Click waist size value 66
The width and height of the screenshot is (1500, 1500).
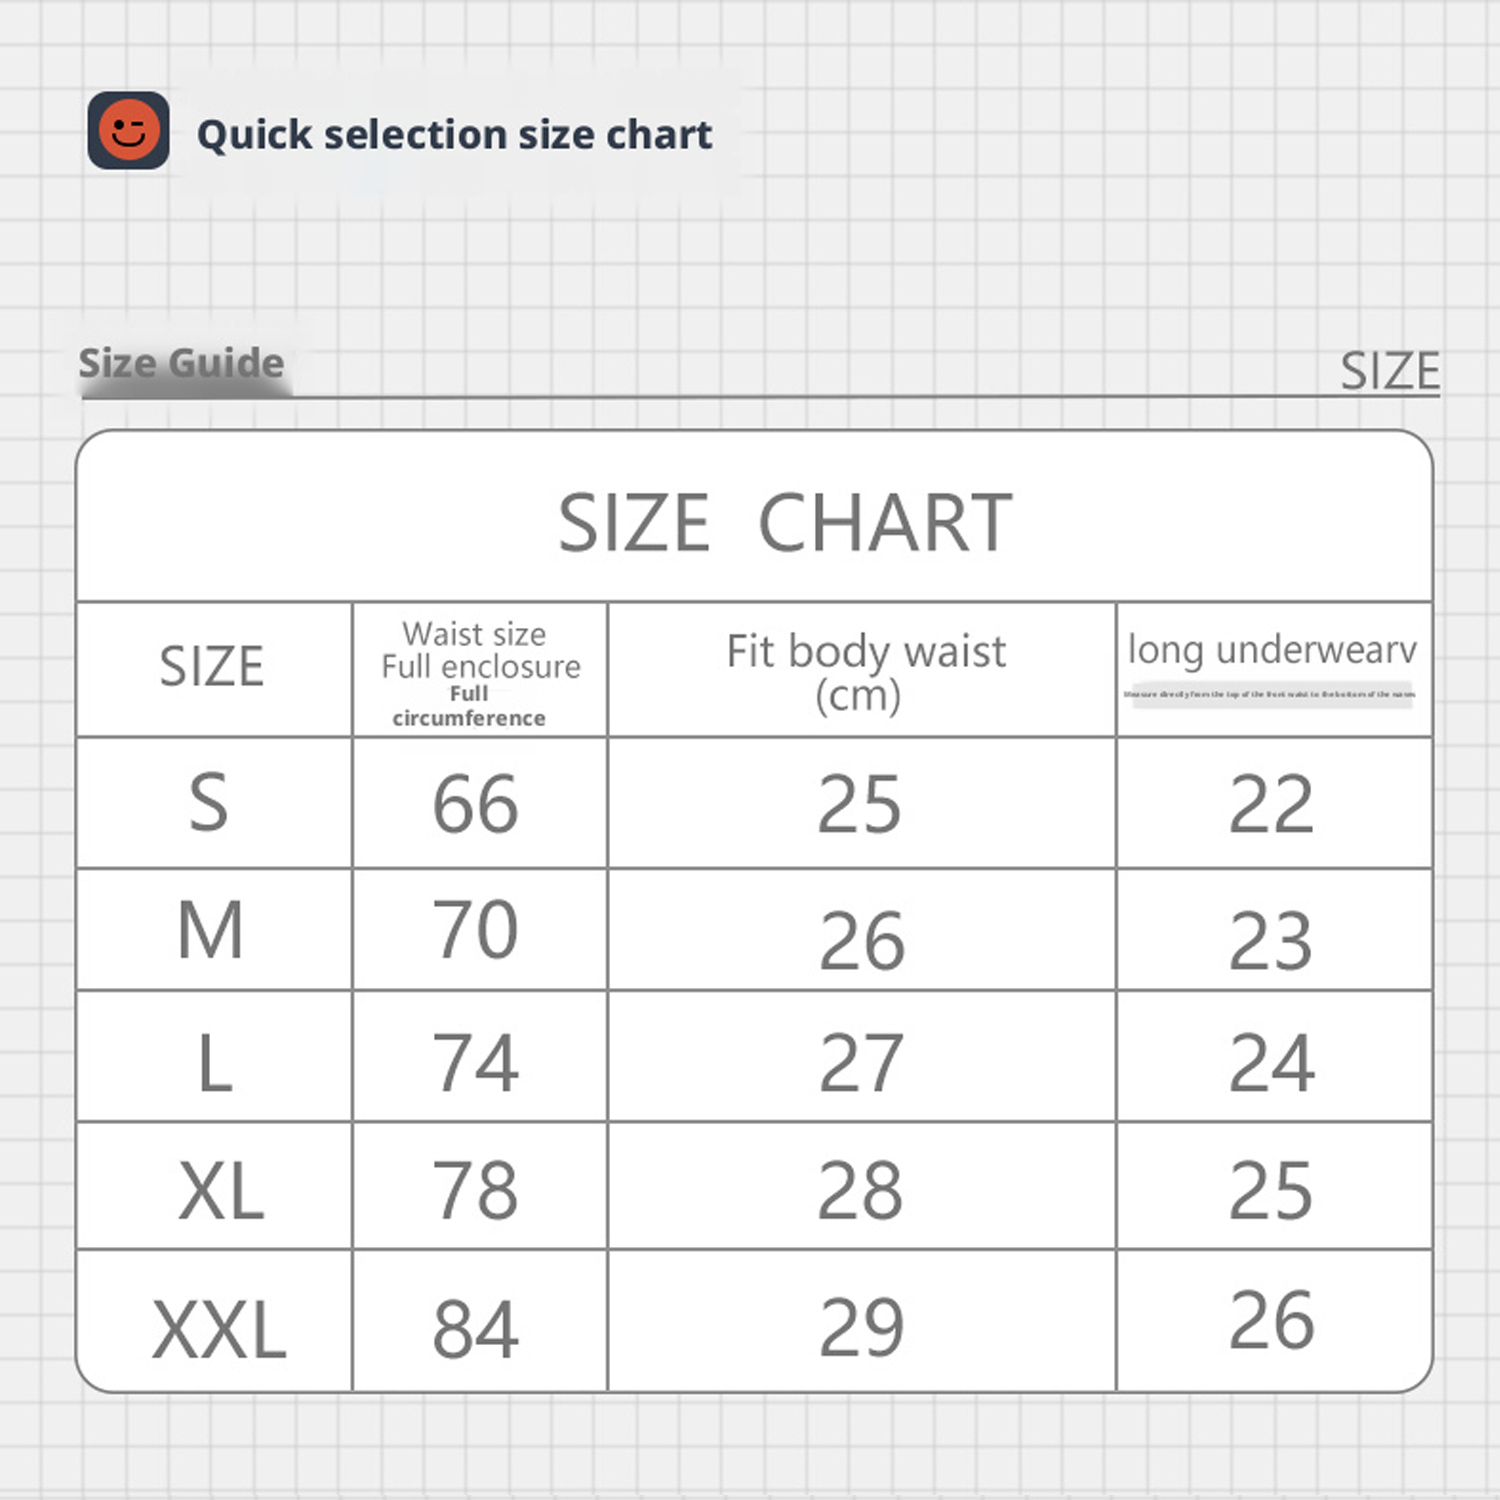click(475, 805)
